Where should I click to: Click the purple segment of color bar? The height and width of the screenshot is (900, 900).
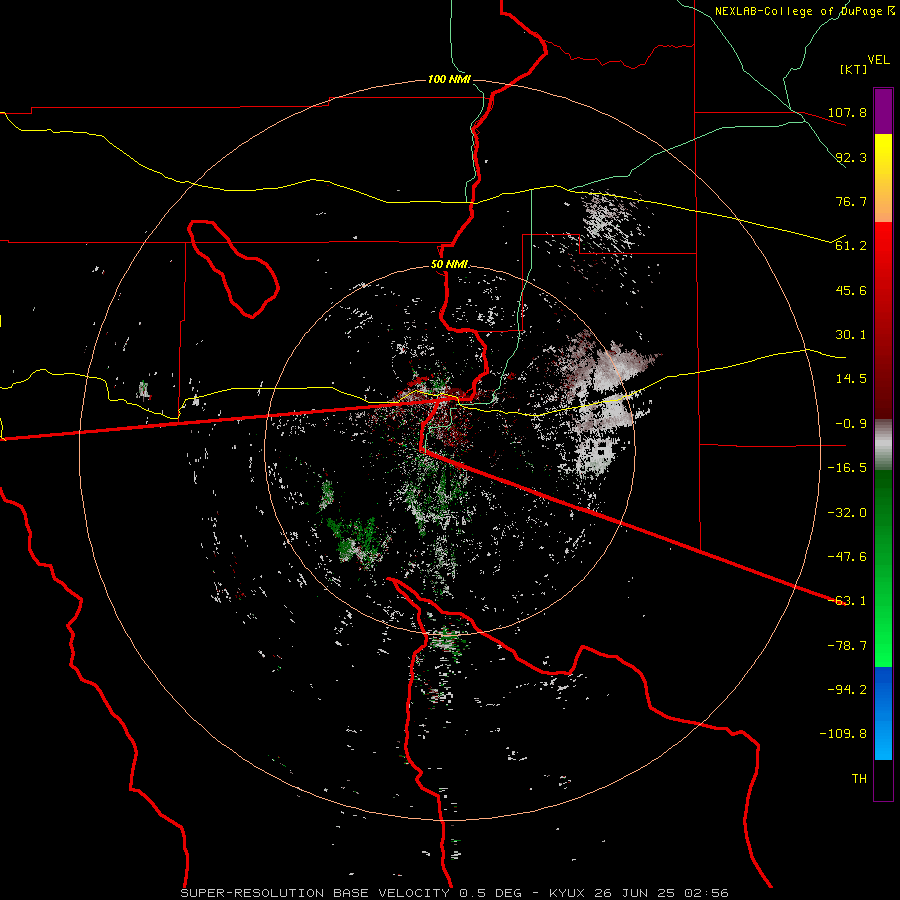point(883,111)
